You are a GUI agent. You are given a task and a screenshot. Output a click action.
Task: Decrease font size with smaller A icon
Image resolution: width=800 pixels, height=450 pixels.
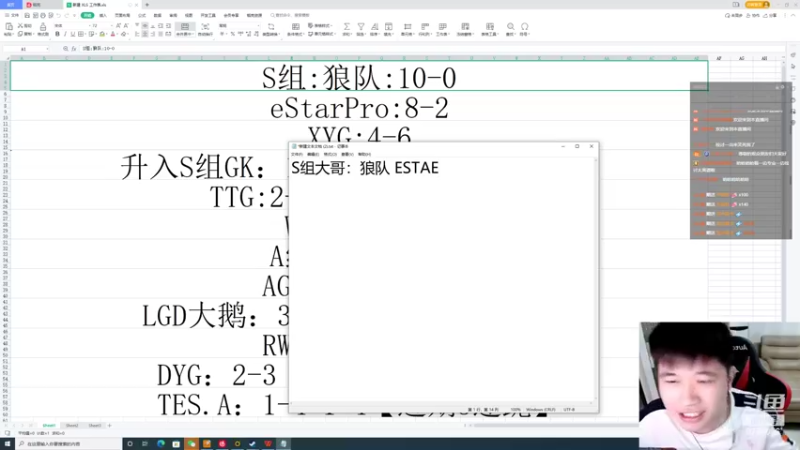click(126, 26)
